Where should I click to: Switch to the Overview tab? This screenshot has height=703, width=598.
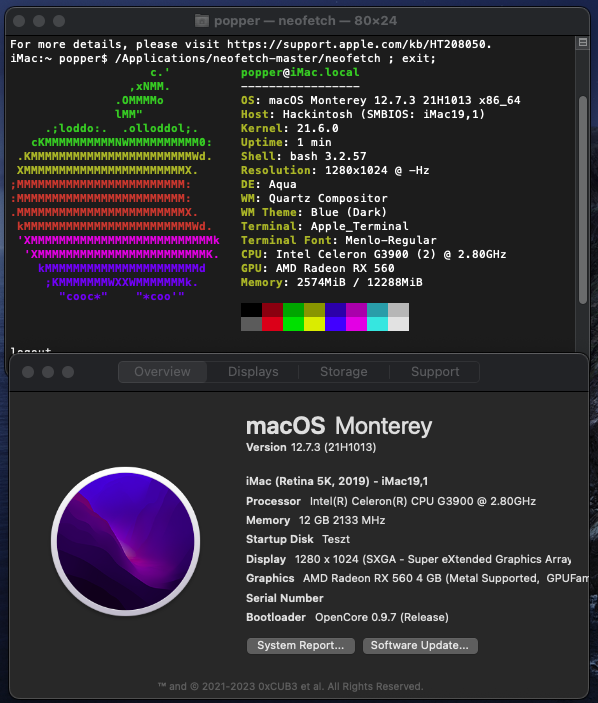click(162, 372)
